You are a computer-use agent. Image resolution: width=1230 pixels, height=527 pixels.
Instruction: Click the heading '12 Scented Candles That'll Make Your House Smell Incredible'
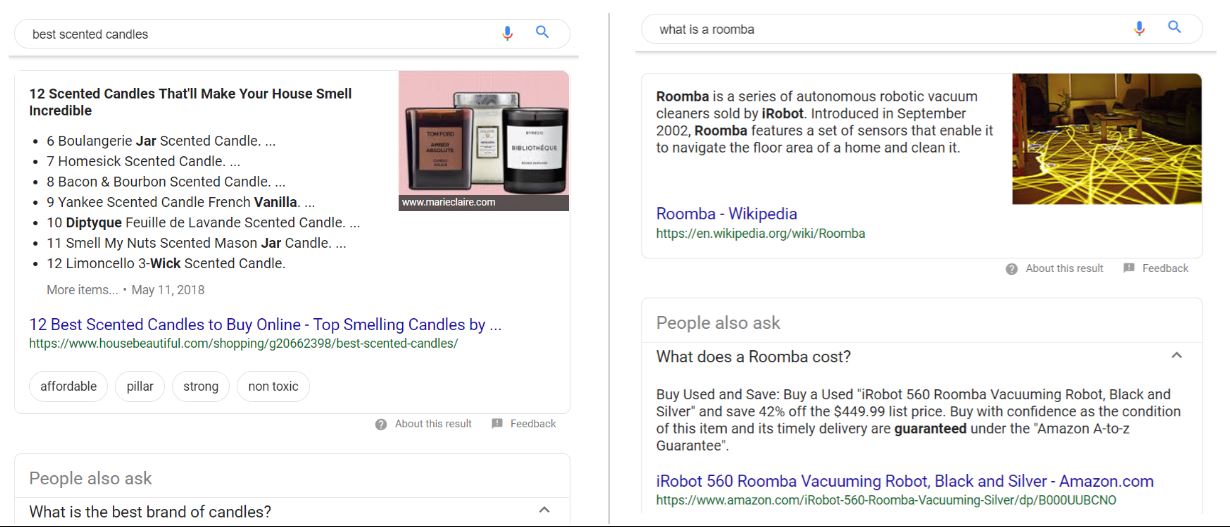tap(190, 102)
